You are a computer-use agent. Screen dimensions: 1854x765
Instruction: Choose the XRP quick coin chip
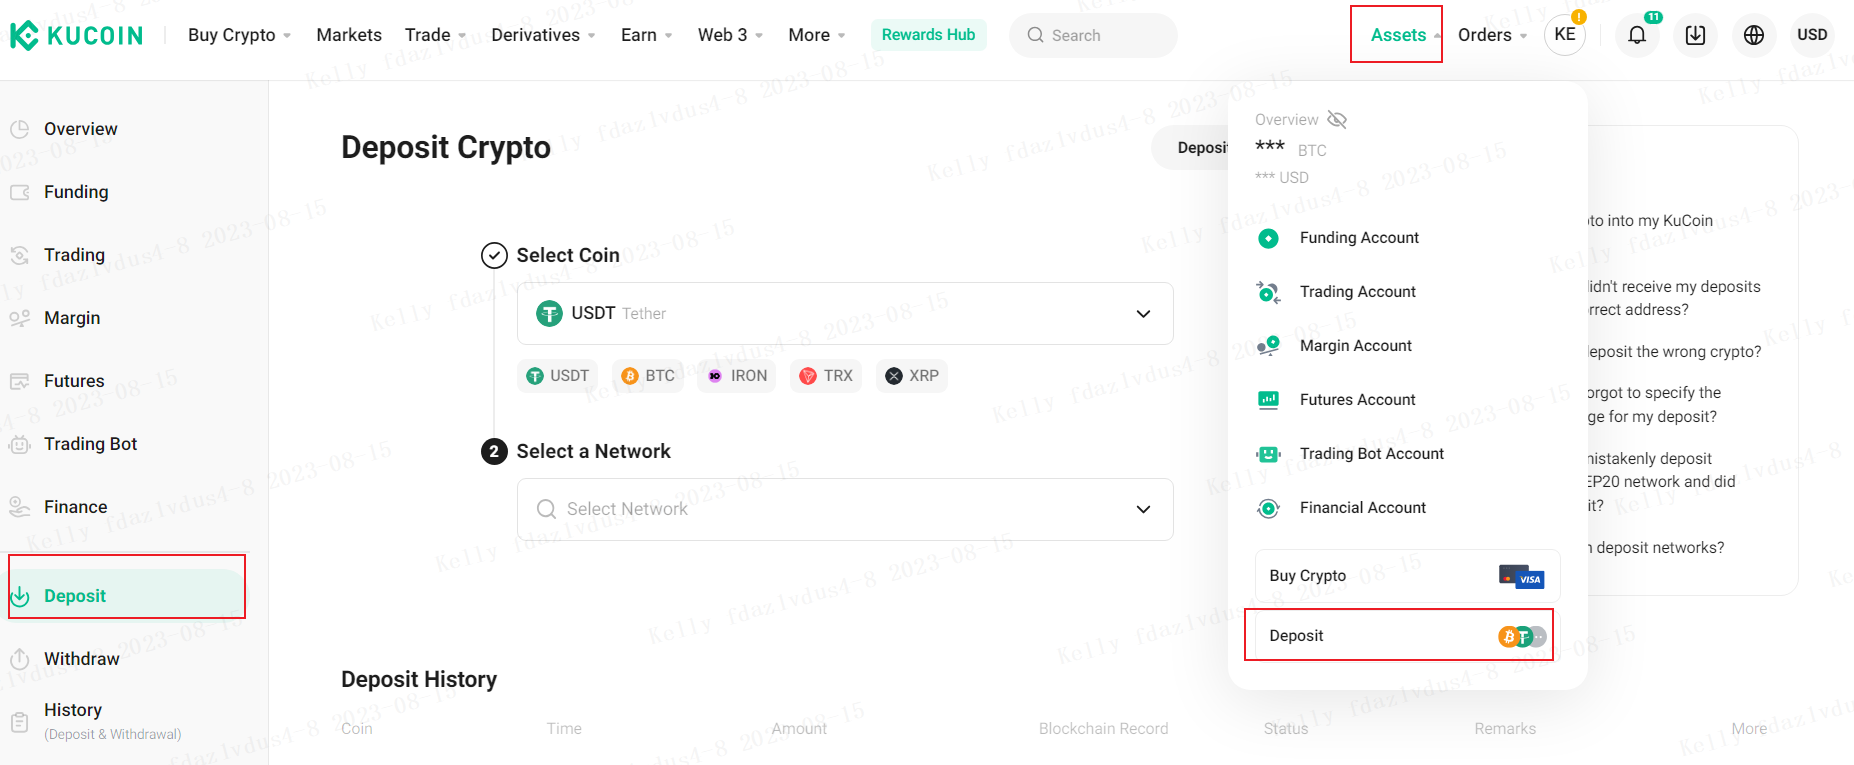pyautogui.click(x=912, y=376)
